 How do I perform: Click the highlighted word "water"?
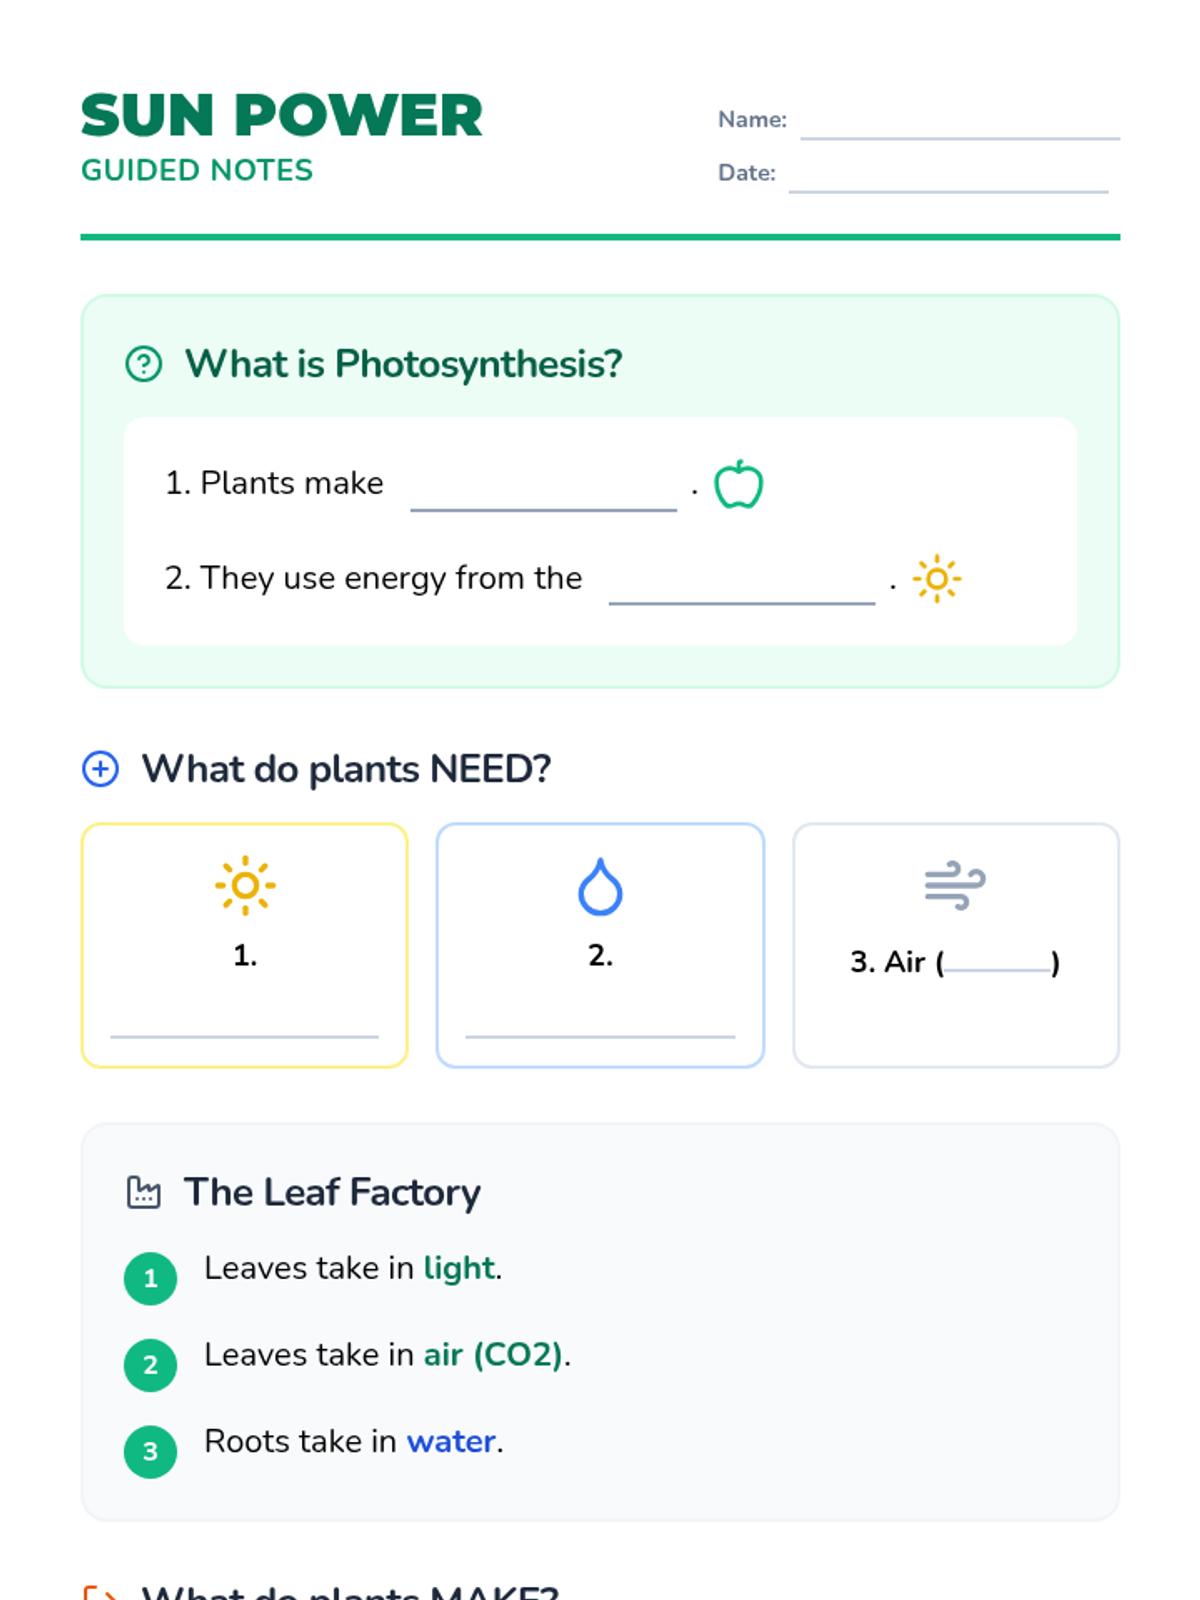(451, 1441)
